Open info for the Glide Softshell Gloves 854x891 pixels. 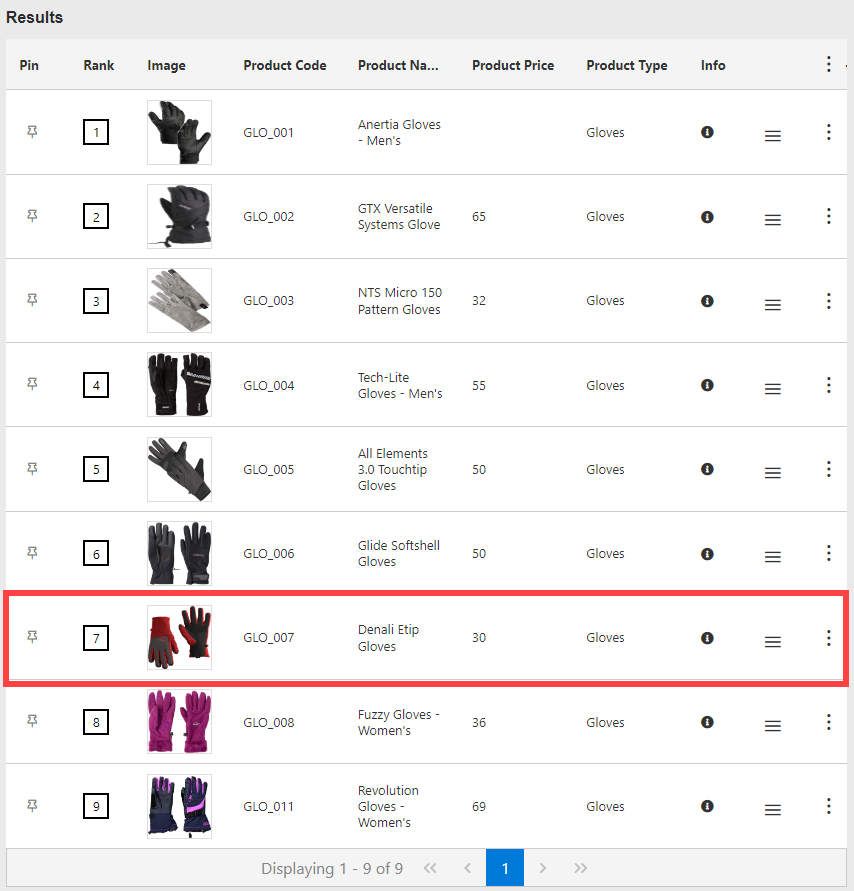[707, 553]
